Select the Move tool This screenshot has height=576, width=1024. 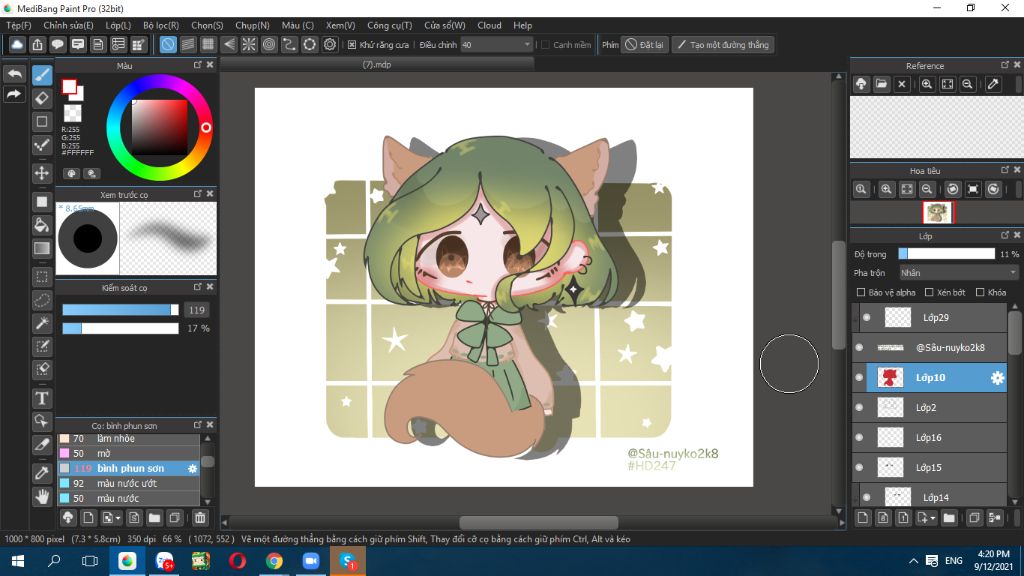[42, 173]
